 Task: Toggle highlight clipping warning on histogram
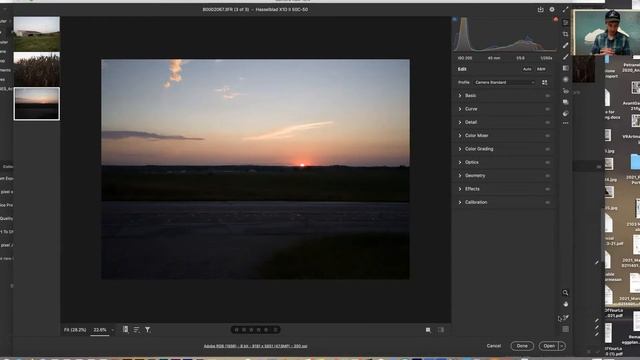(x=556, y=19)
